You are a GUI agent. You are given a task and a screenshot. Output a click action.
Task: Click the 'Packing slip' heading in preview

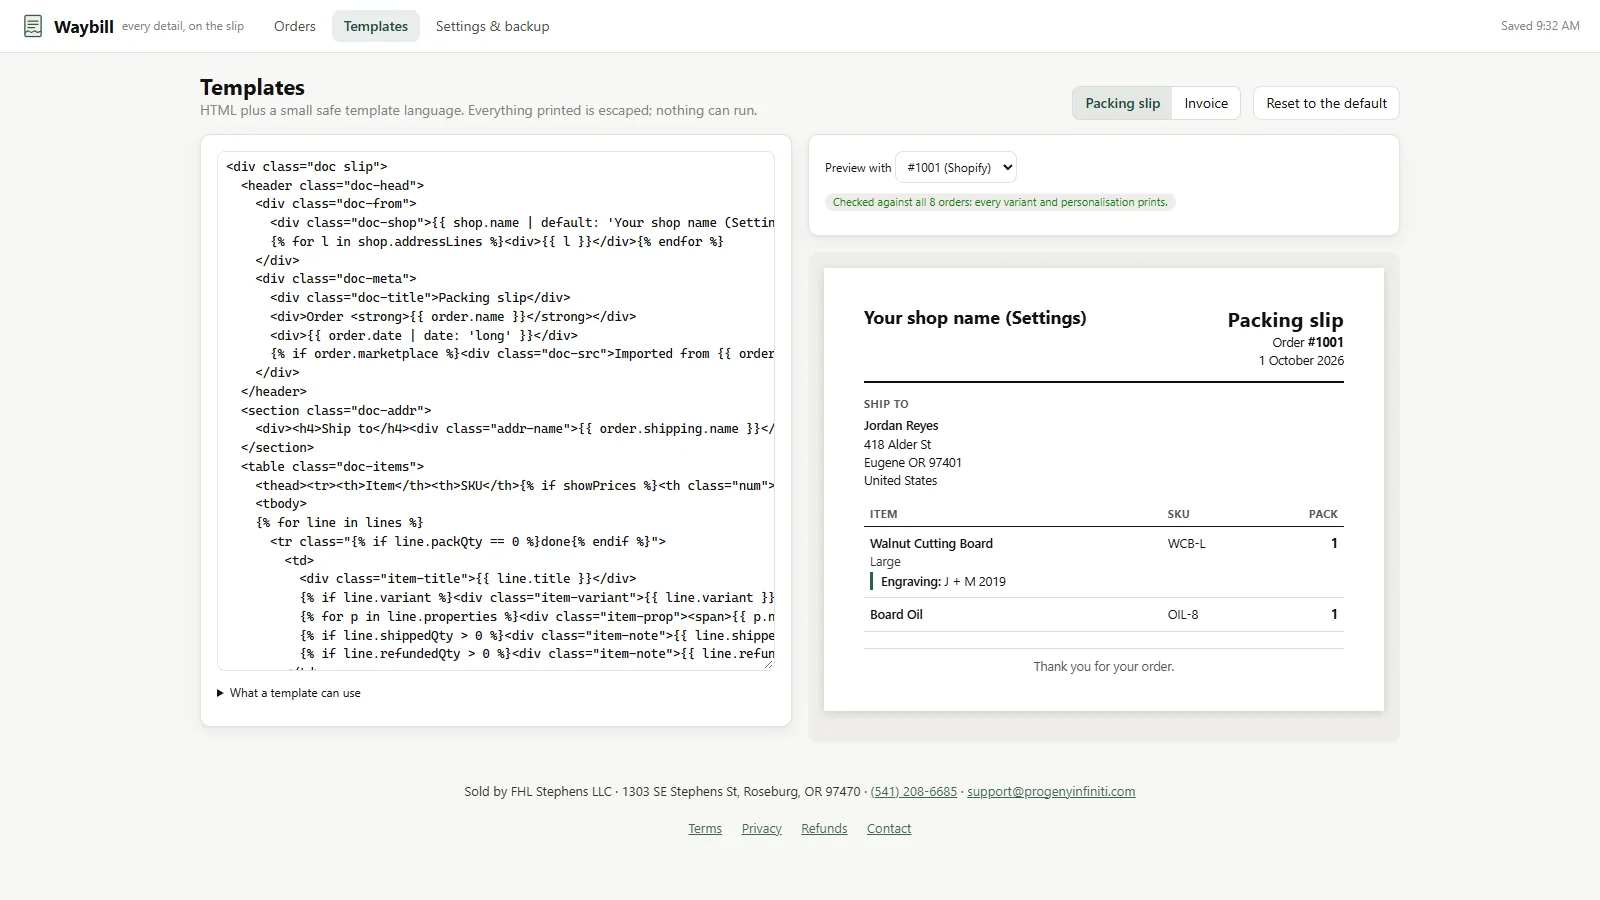(x=1285, y=320)
